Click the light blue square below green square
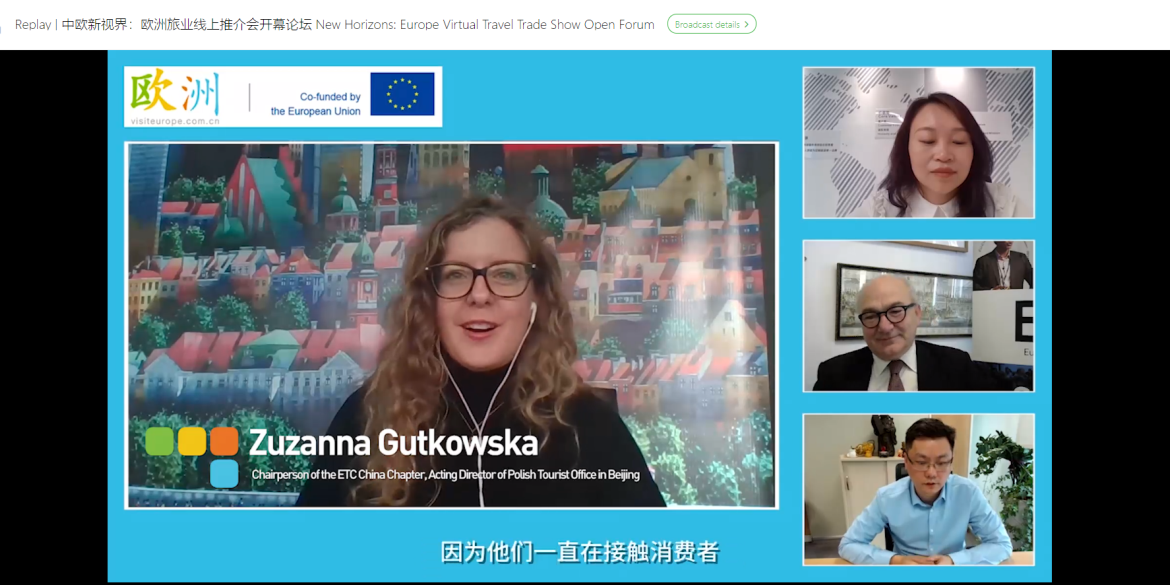This screenshot has width=1170, height=585. tap(224, 473)
